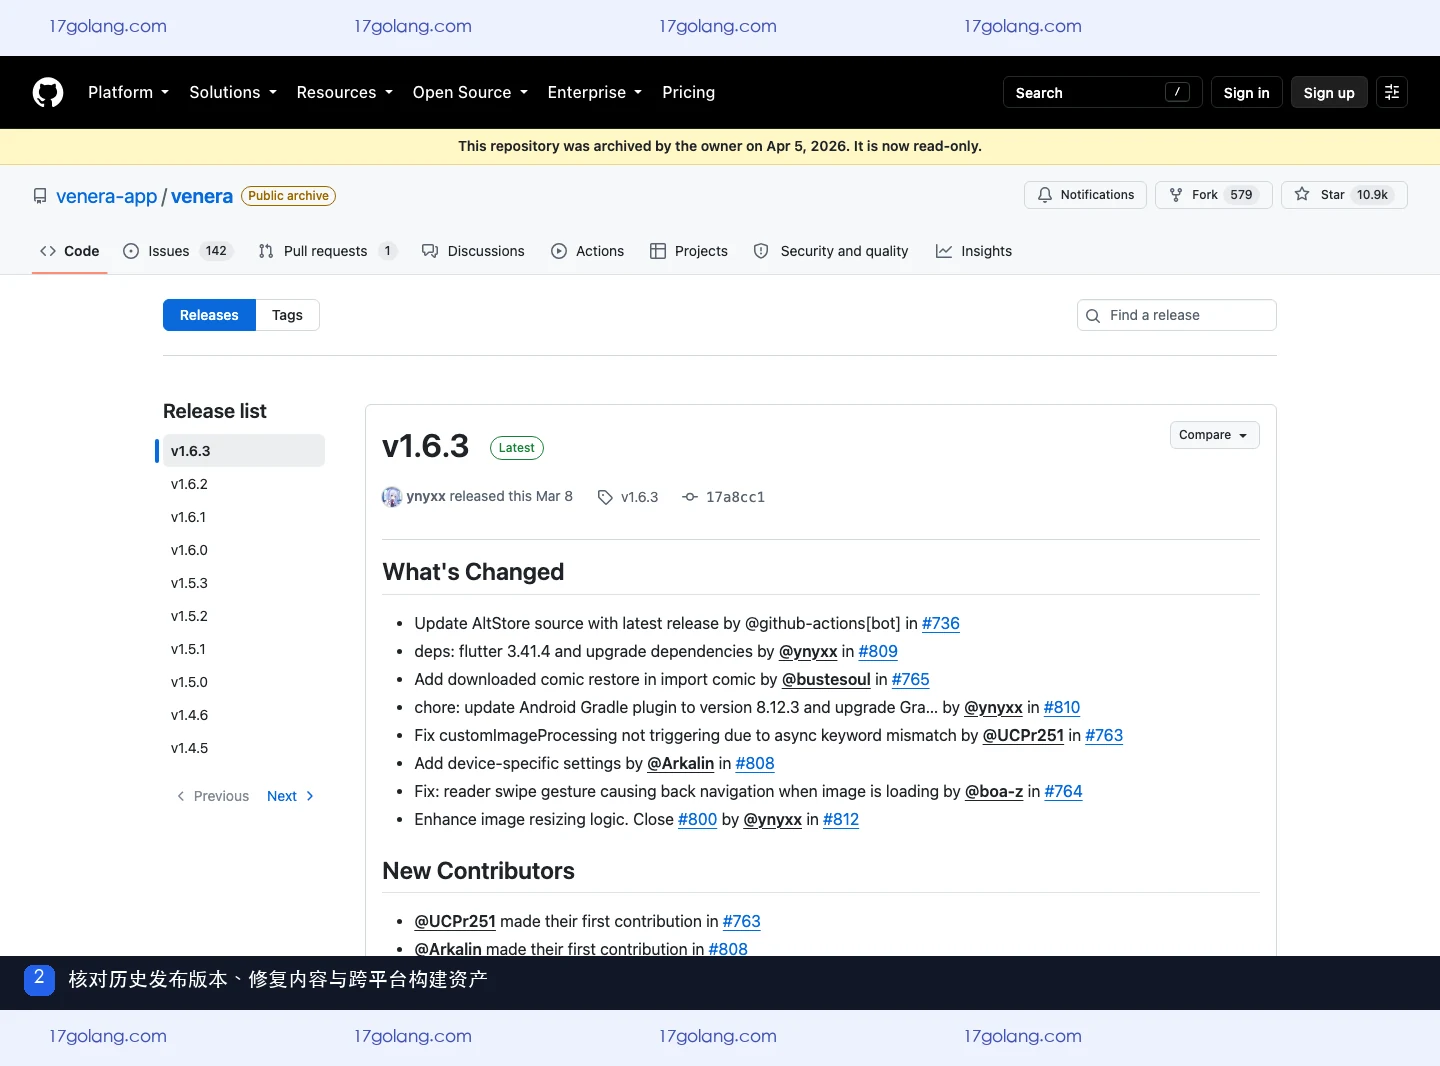Open pull request #808 in device-specific settings line
The width and height of the screenshot is (1440, 1066).
tap(755, 763)
